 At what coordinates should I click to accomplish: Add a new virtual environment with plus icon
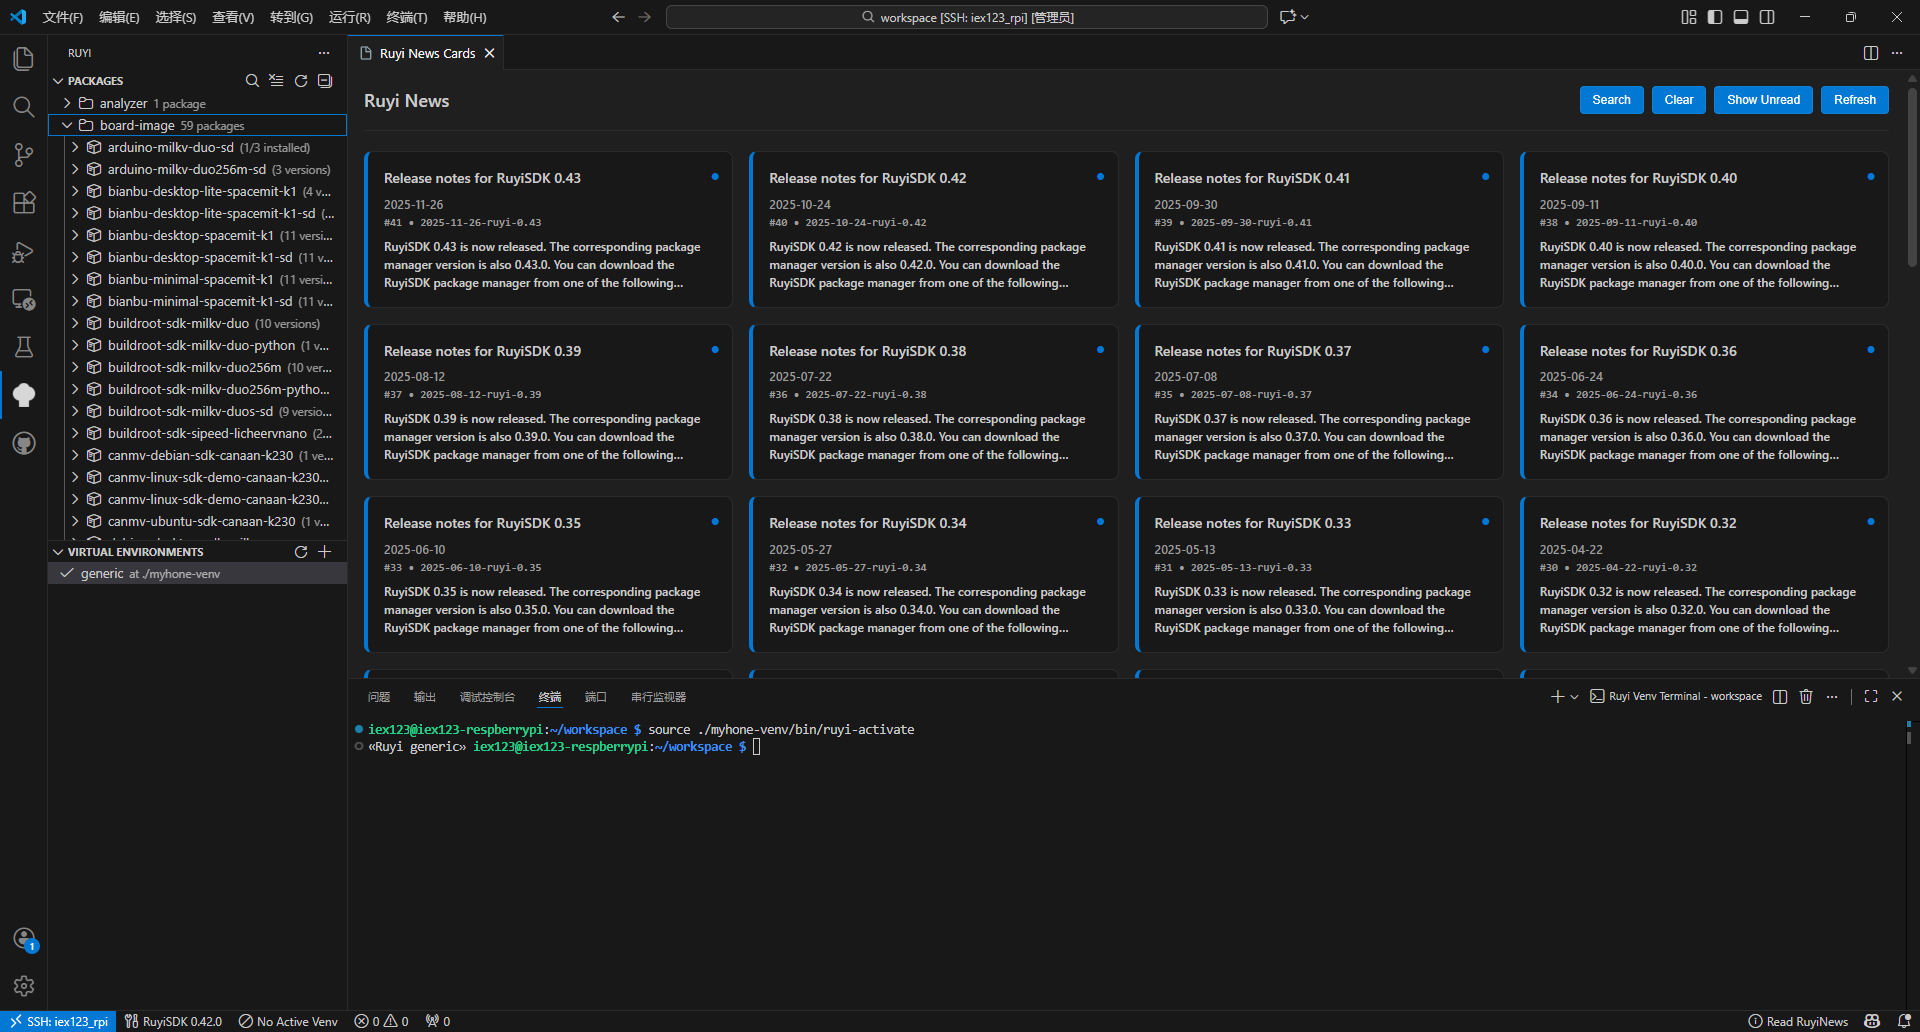click(325, 552)
